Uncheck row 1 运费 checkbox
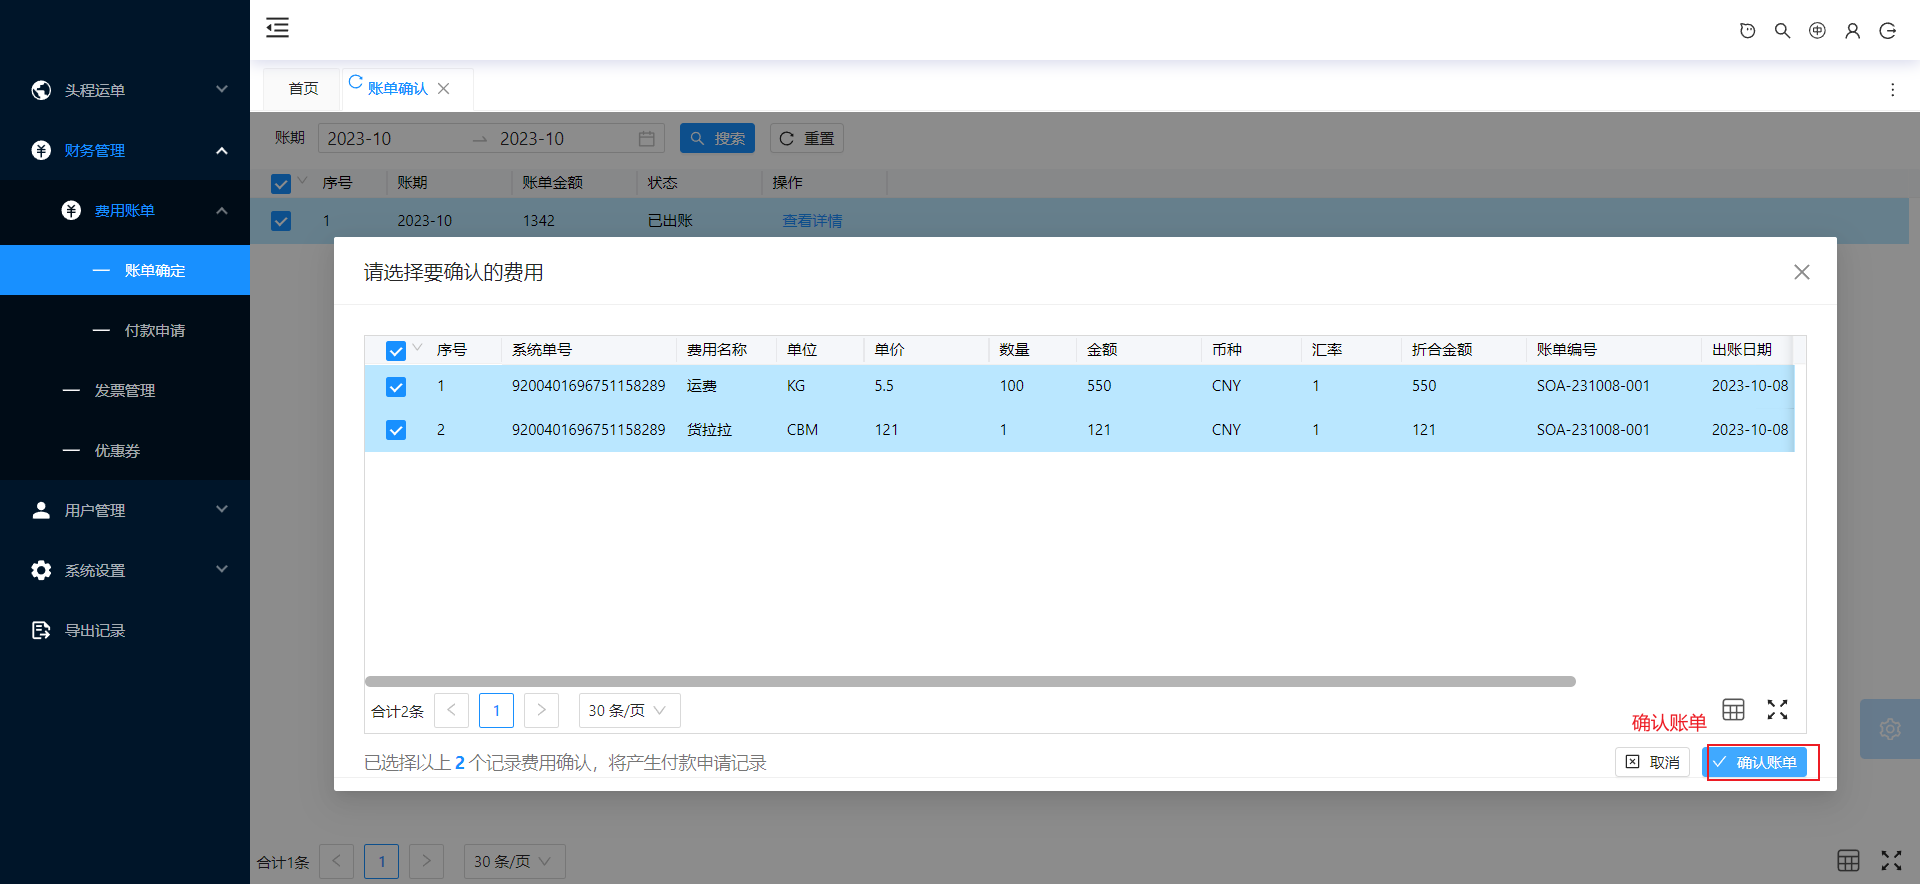1920x884 pixels. click(x=396, y=387)
